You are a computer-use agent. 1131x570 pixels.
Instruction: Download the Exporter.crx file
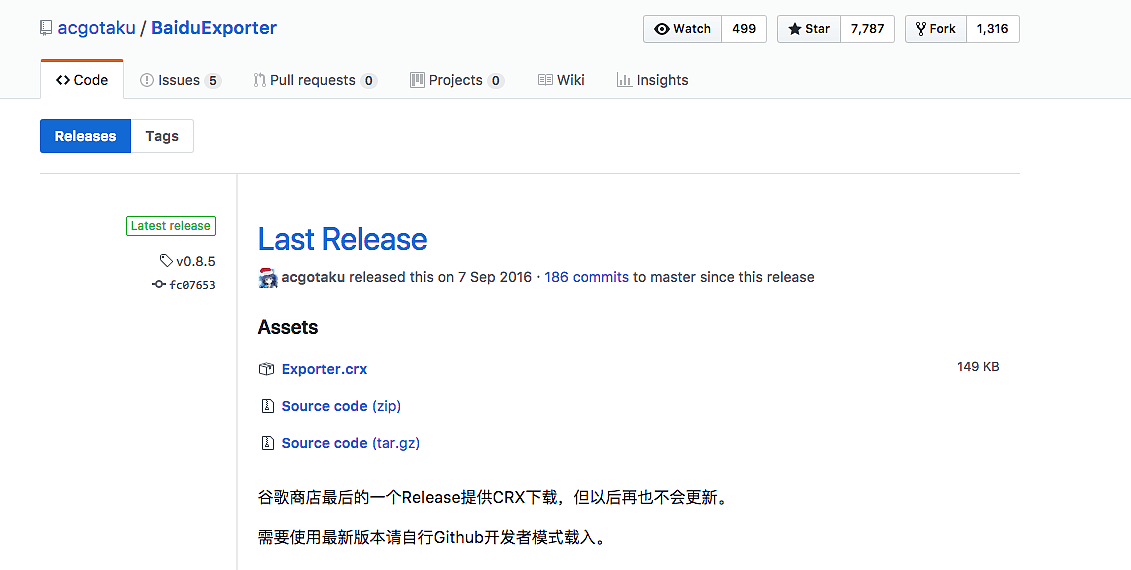[x=324, y=369]
